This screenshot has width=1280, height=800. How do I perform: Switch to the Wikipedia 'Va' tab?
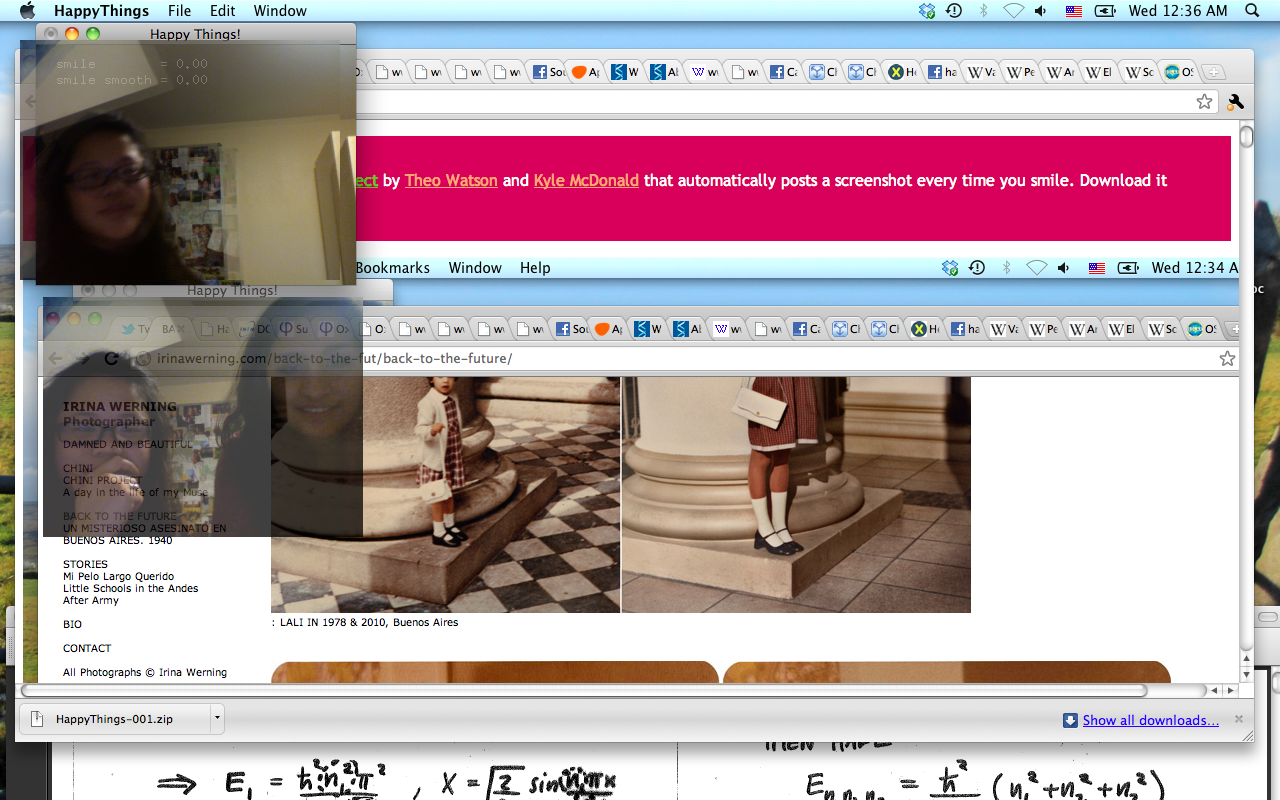point(980,72)
